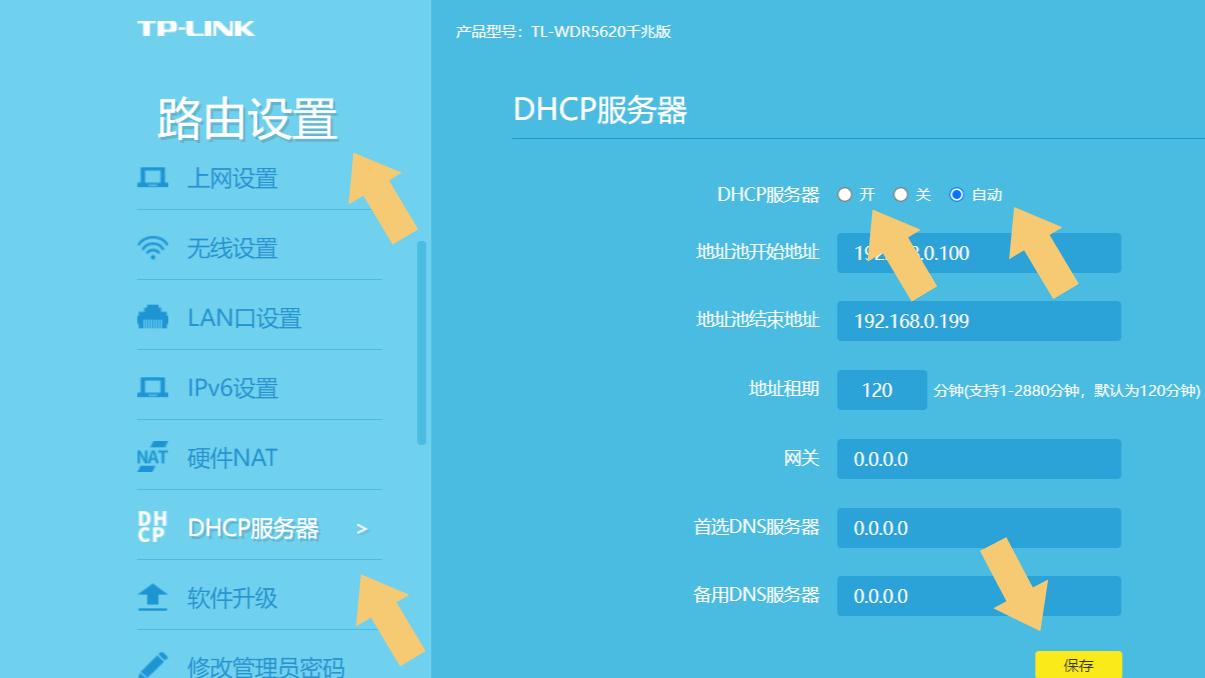1205x678 pixels.
Task: Expand the DHCP服务器 chevron arrow
Action: tap(362, 528)
